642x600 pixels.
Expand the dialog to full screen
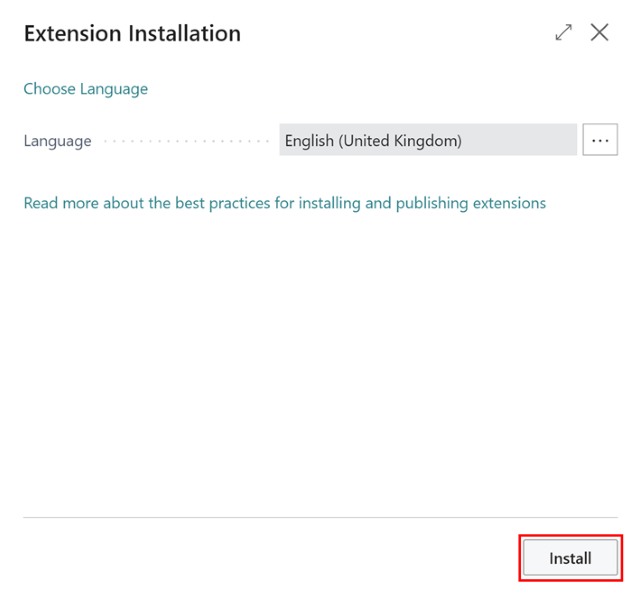point(564,33)
